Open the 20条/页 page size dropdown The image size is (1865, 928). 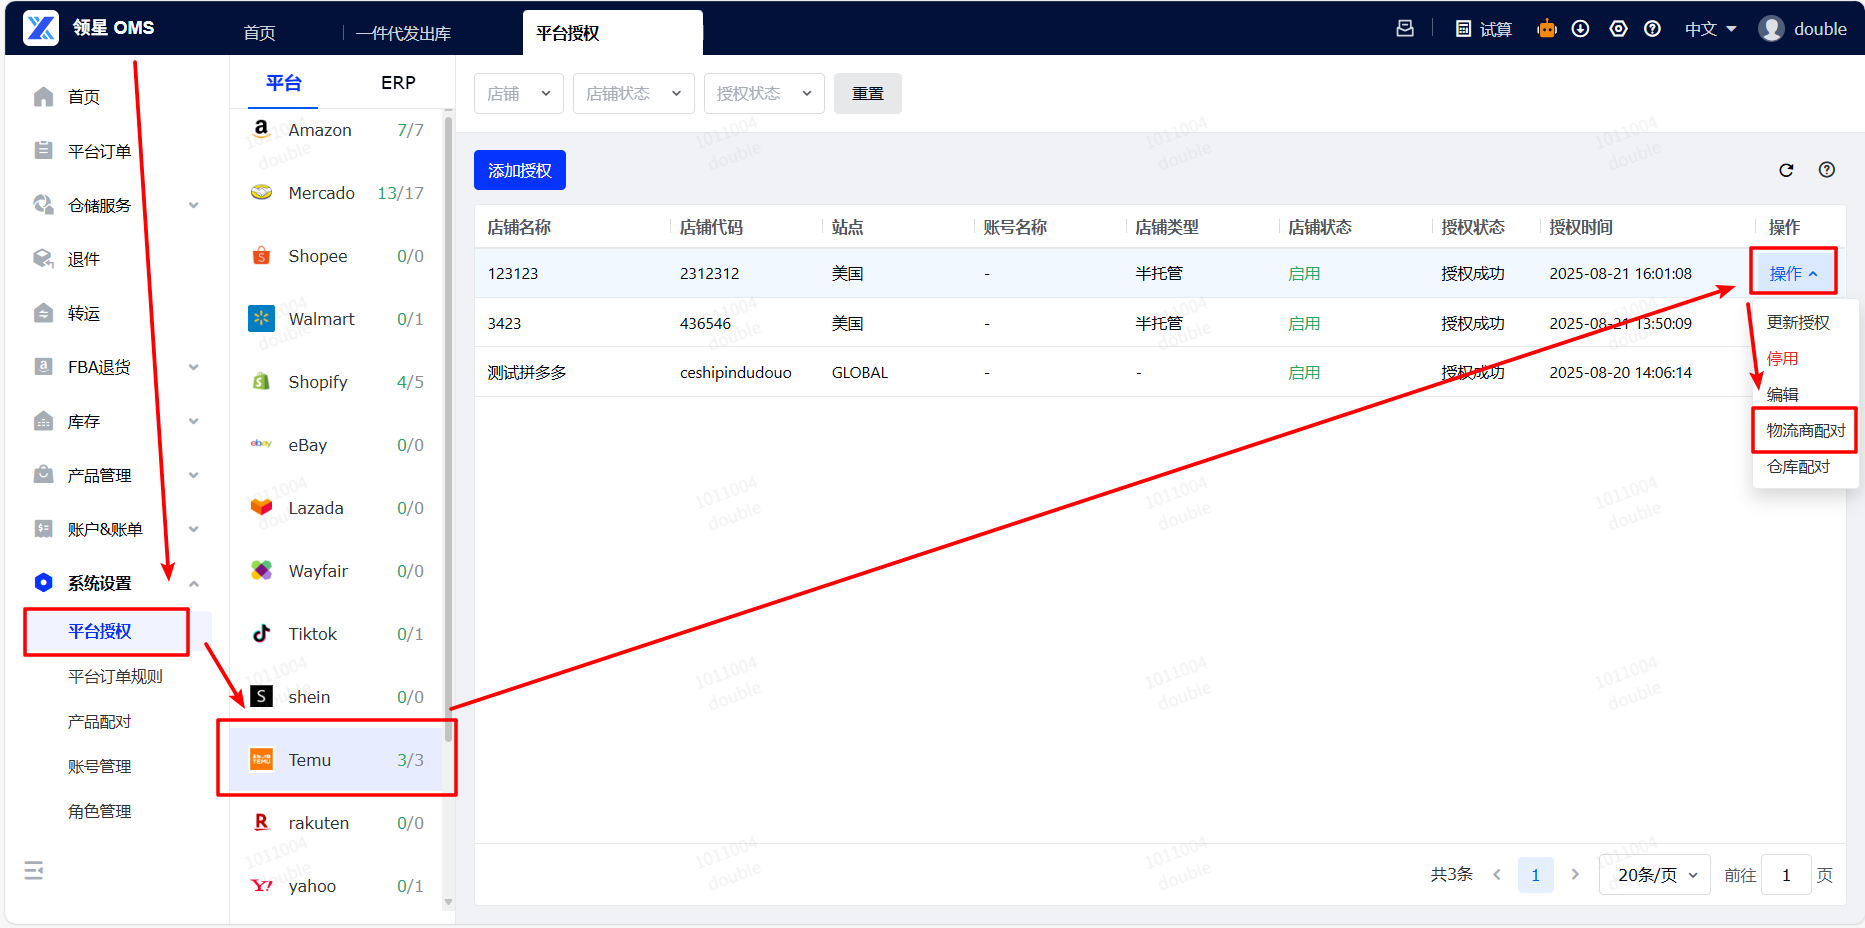coord(1655,875)
